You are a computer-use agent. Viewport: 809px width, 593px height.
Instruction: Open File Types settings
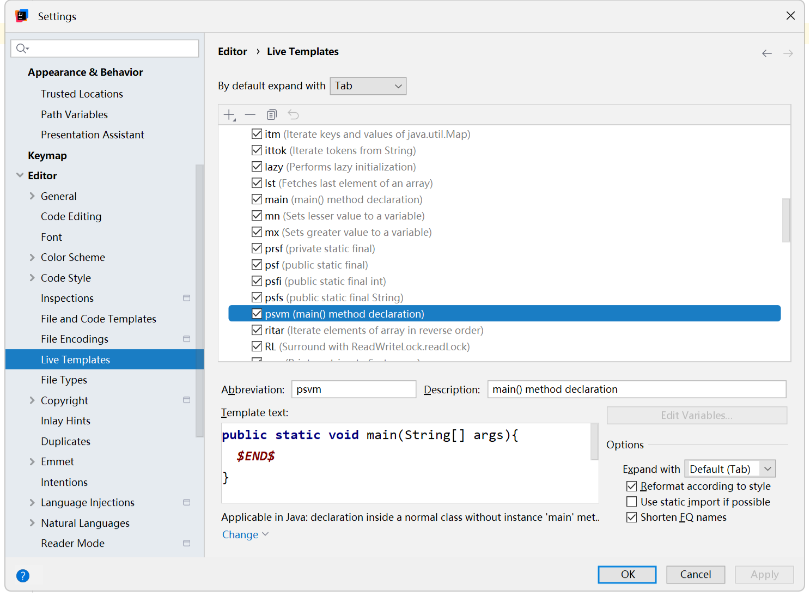64,380
